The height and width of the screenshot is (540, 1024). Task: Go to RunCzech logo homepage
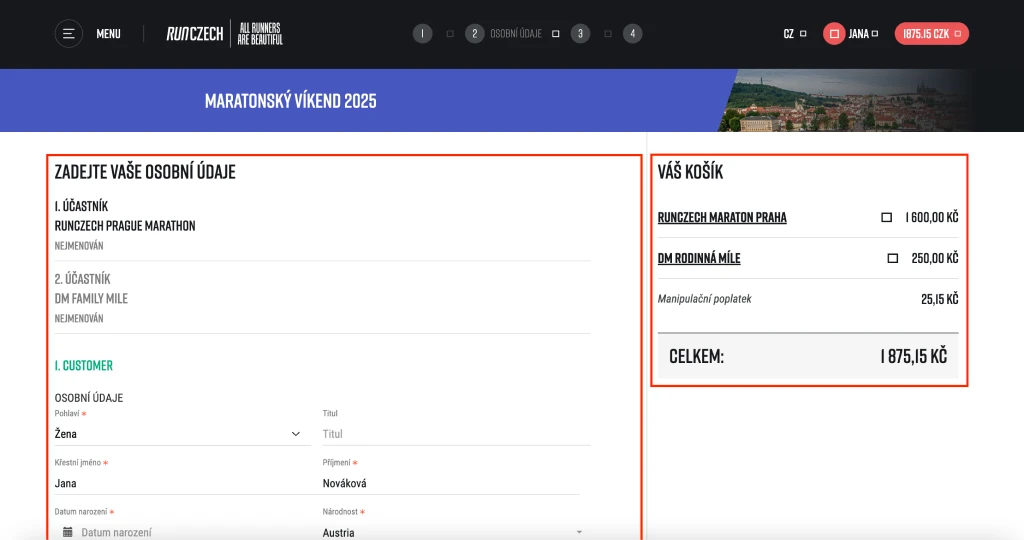(x=224, y=34)
